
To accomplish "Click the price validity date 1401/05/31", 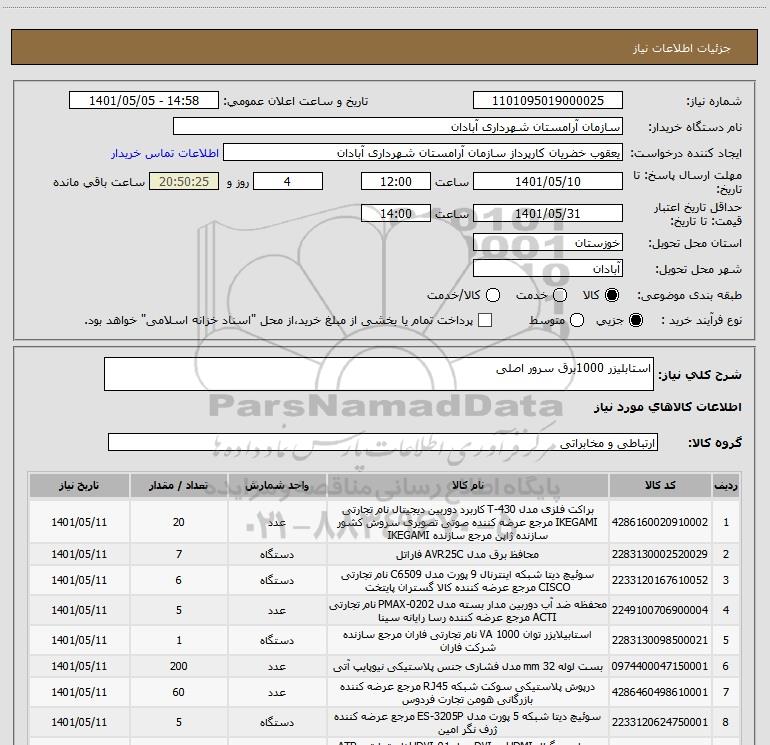I will pos(548,213).
